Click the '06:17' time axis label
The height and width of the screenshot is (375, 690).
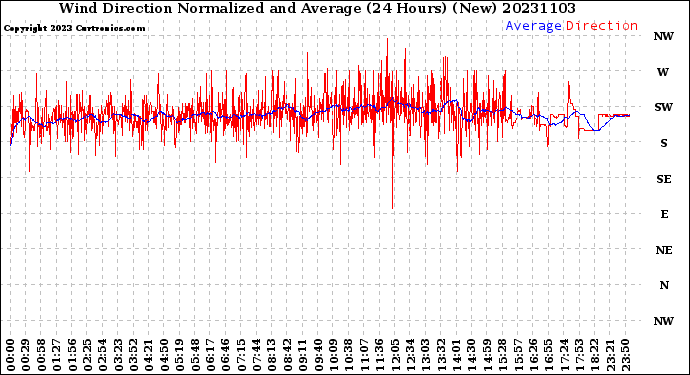(x=210, y=355)
